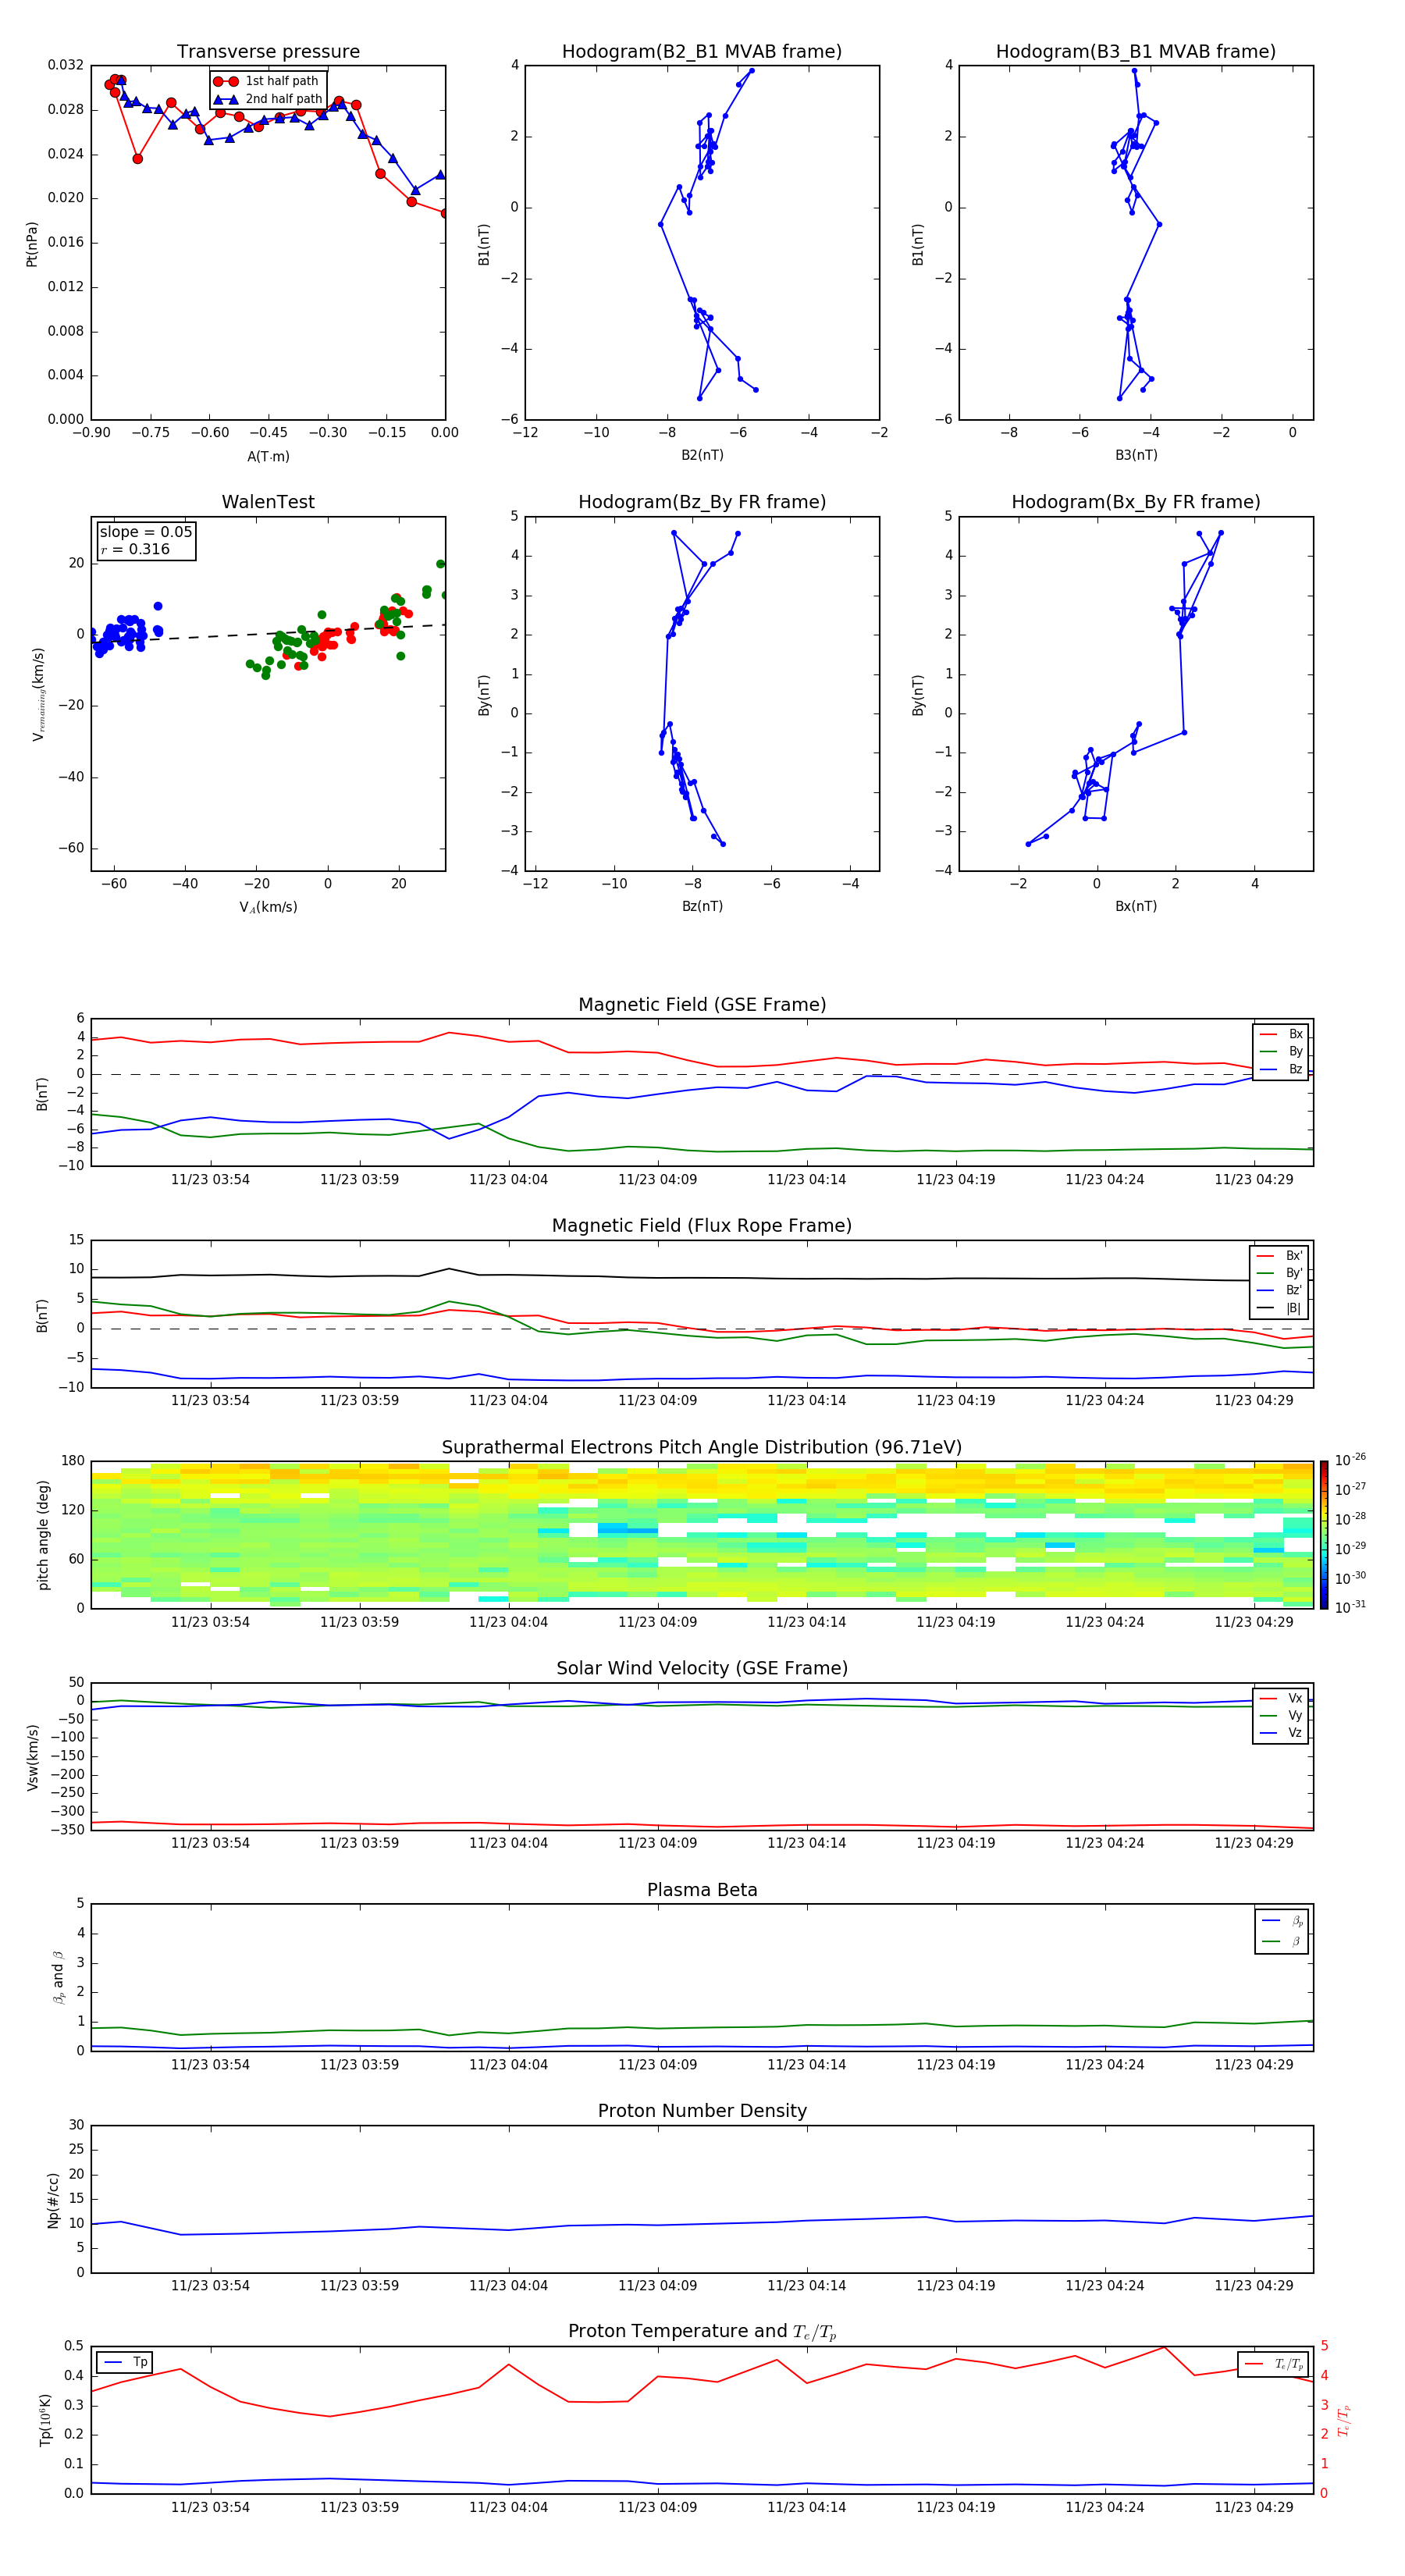Click the red 'Te/Tp' right axis label
1405x2576 pixels.
tap(1343, 2420)
